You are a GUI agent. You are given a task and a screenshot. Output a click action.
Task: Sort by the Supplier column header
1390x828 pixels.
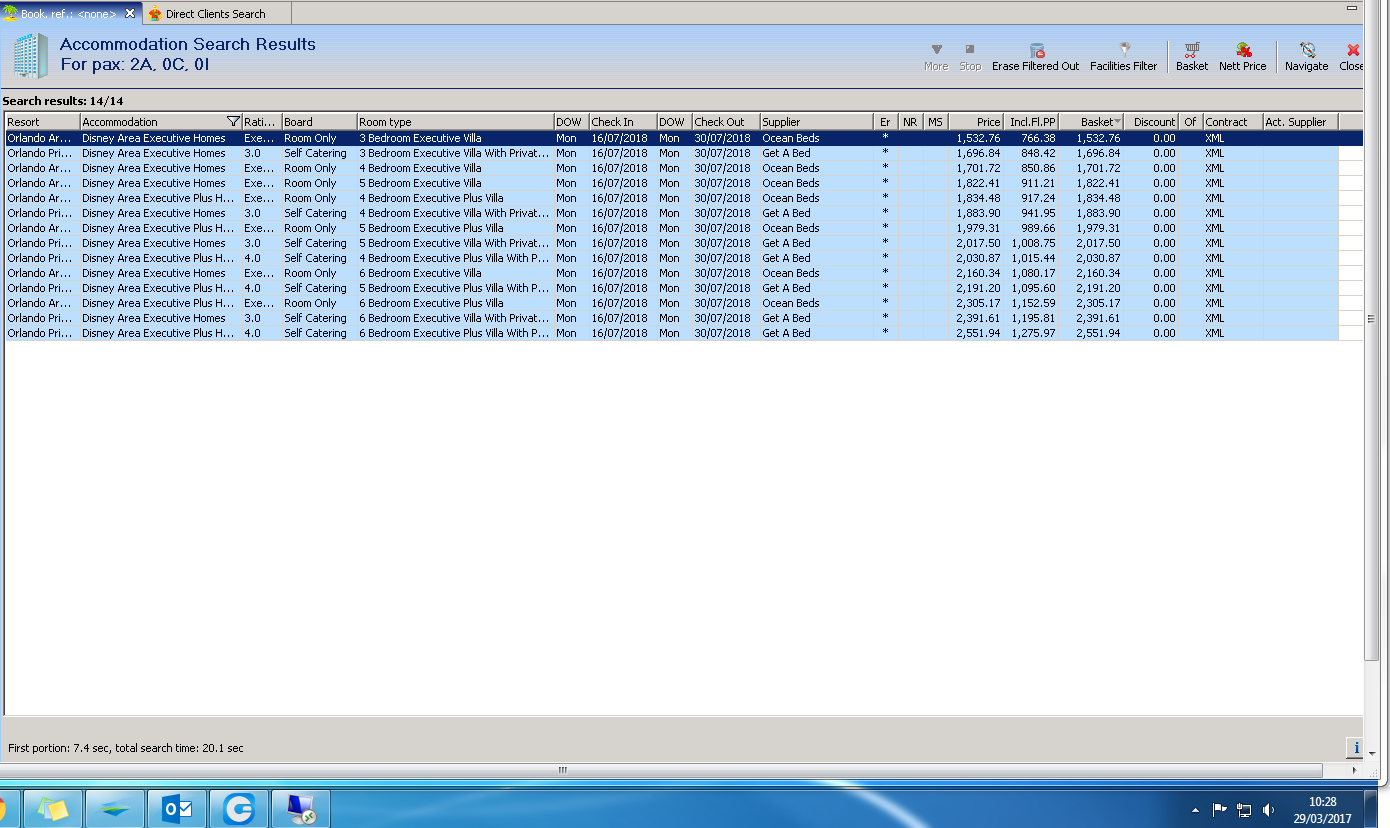pyautogui.click(x=816, y=122)
